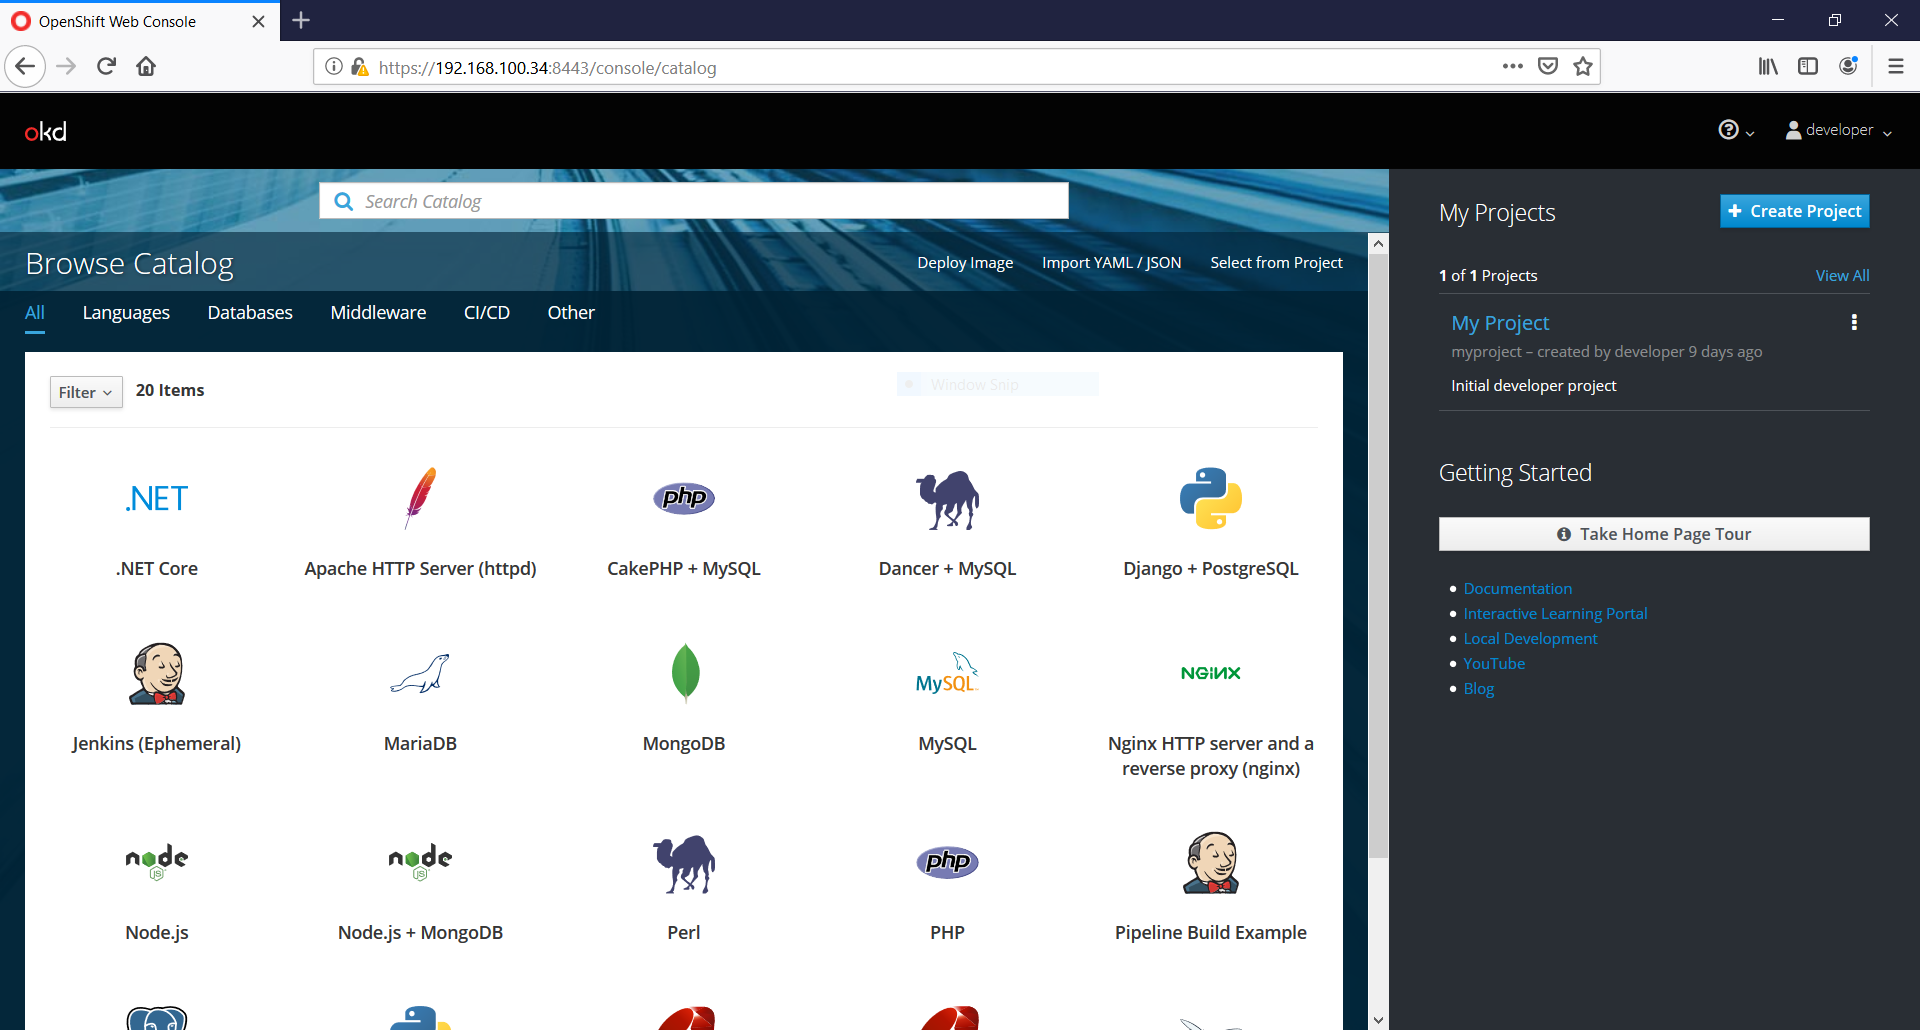Click the Firefox account avatar icon
Screen dimensions: 1920x1030
[x=1848, y=66]
